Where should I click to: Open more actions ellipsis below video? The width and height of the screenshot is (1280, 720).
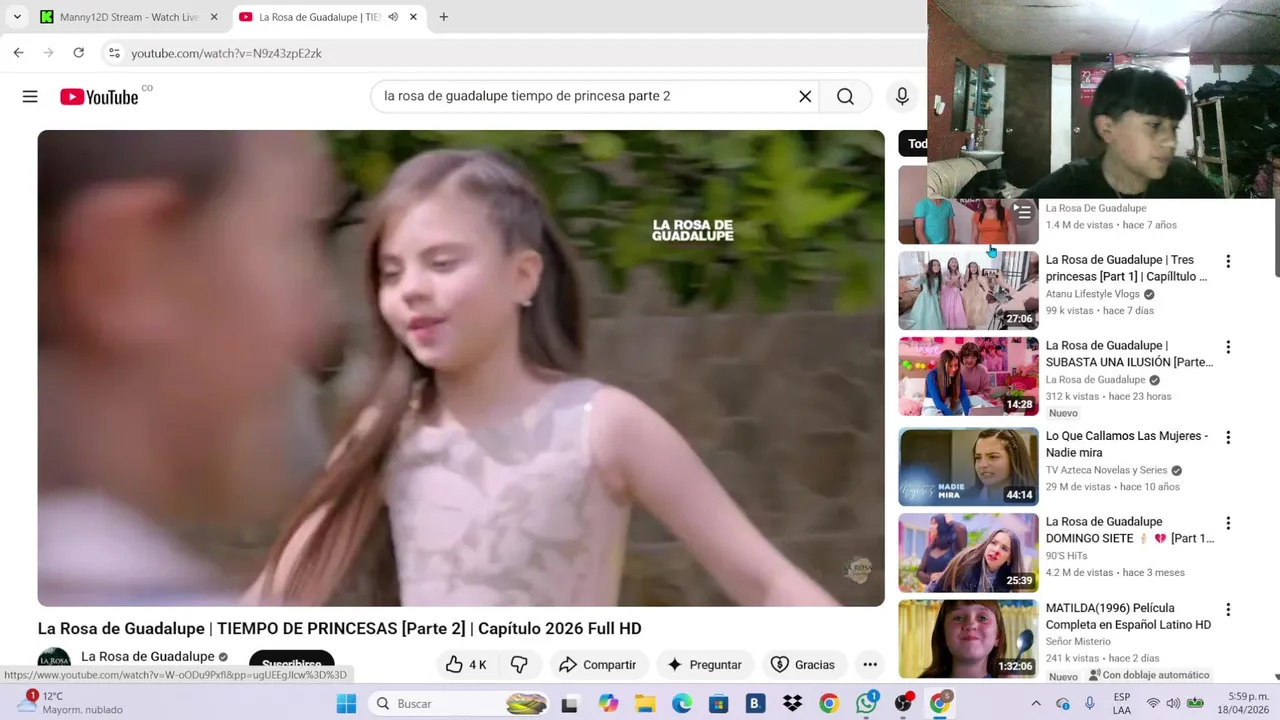point(870,665)
